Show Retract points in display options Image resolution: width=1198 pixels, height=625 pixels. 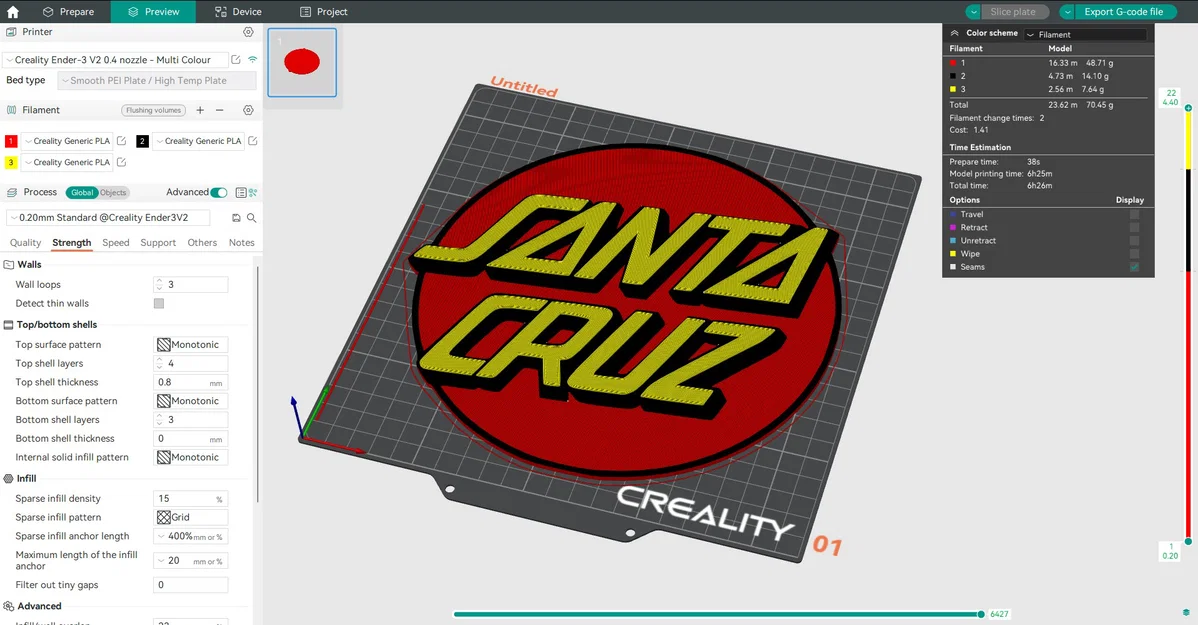[x=1135, y=228]
